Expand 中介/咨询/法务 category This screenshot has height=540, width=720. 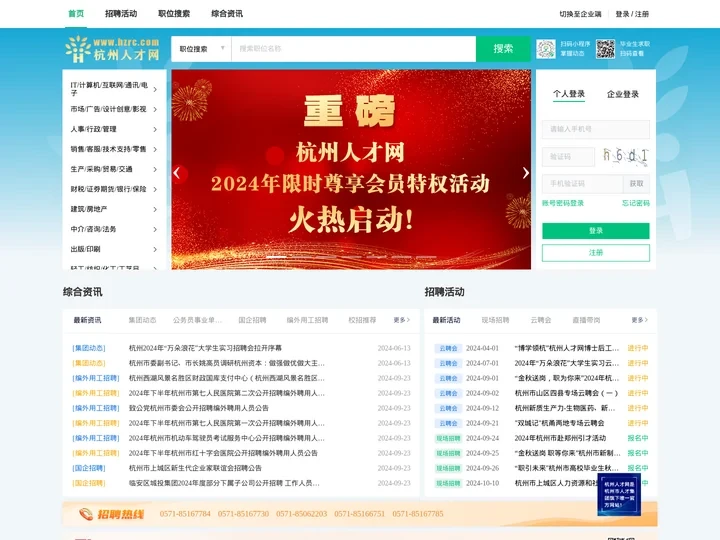(x=113, y=229)
